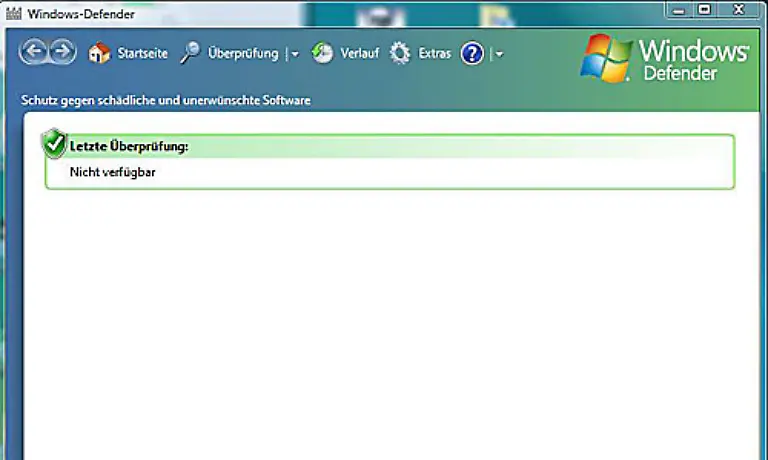Click the Windows Defender title bar icon
Screen dimensions: 768x460
point(14,13)
